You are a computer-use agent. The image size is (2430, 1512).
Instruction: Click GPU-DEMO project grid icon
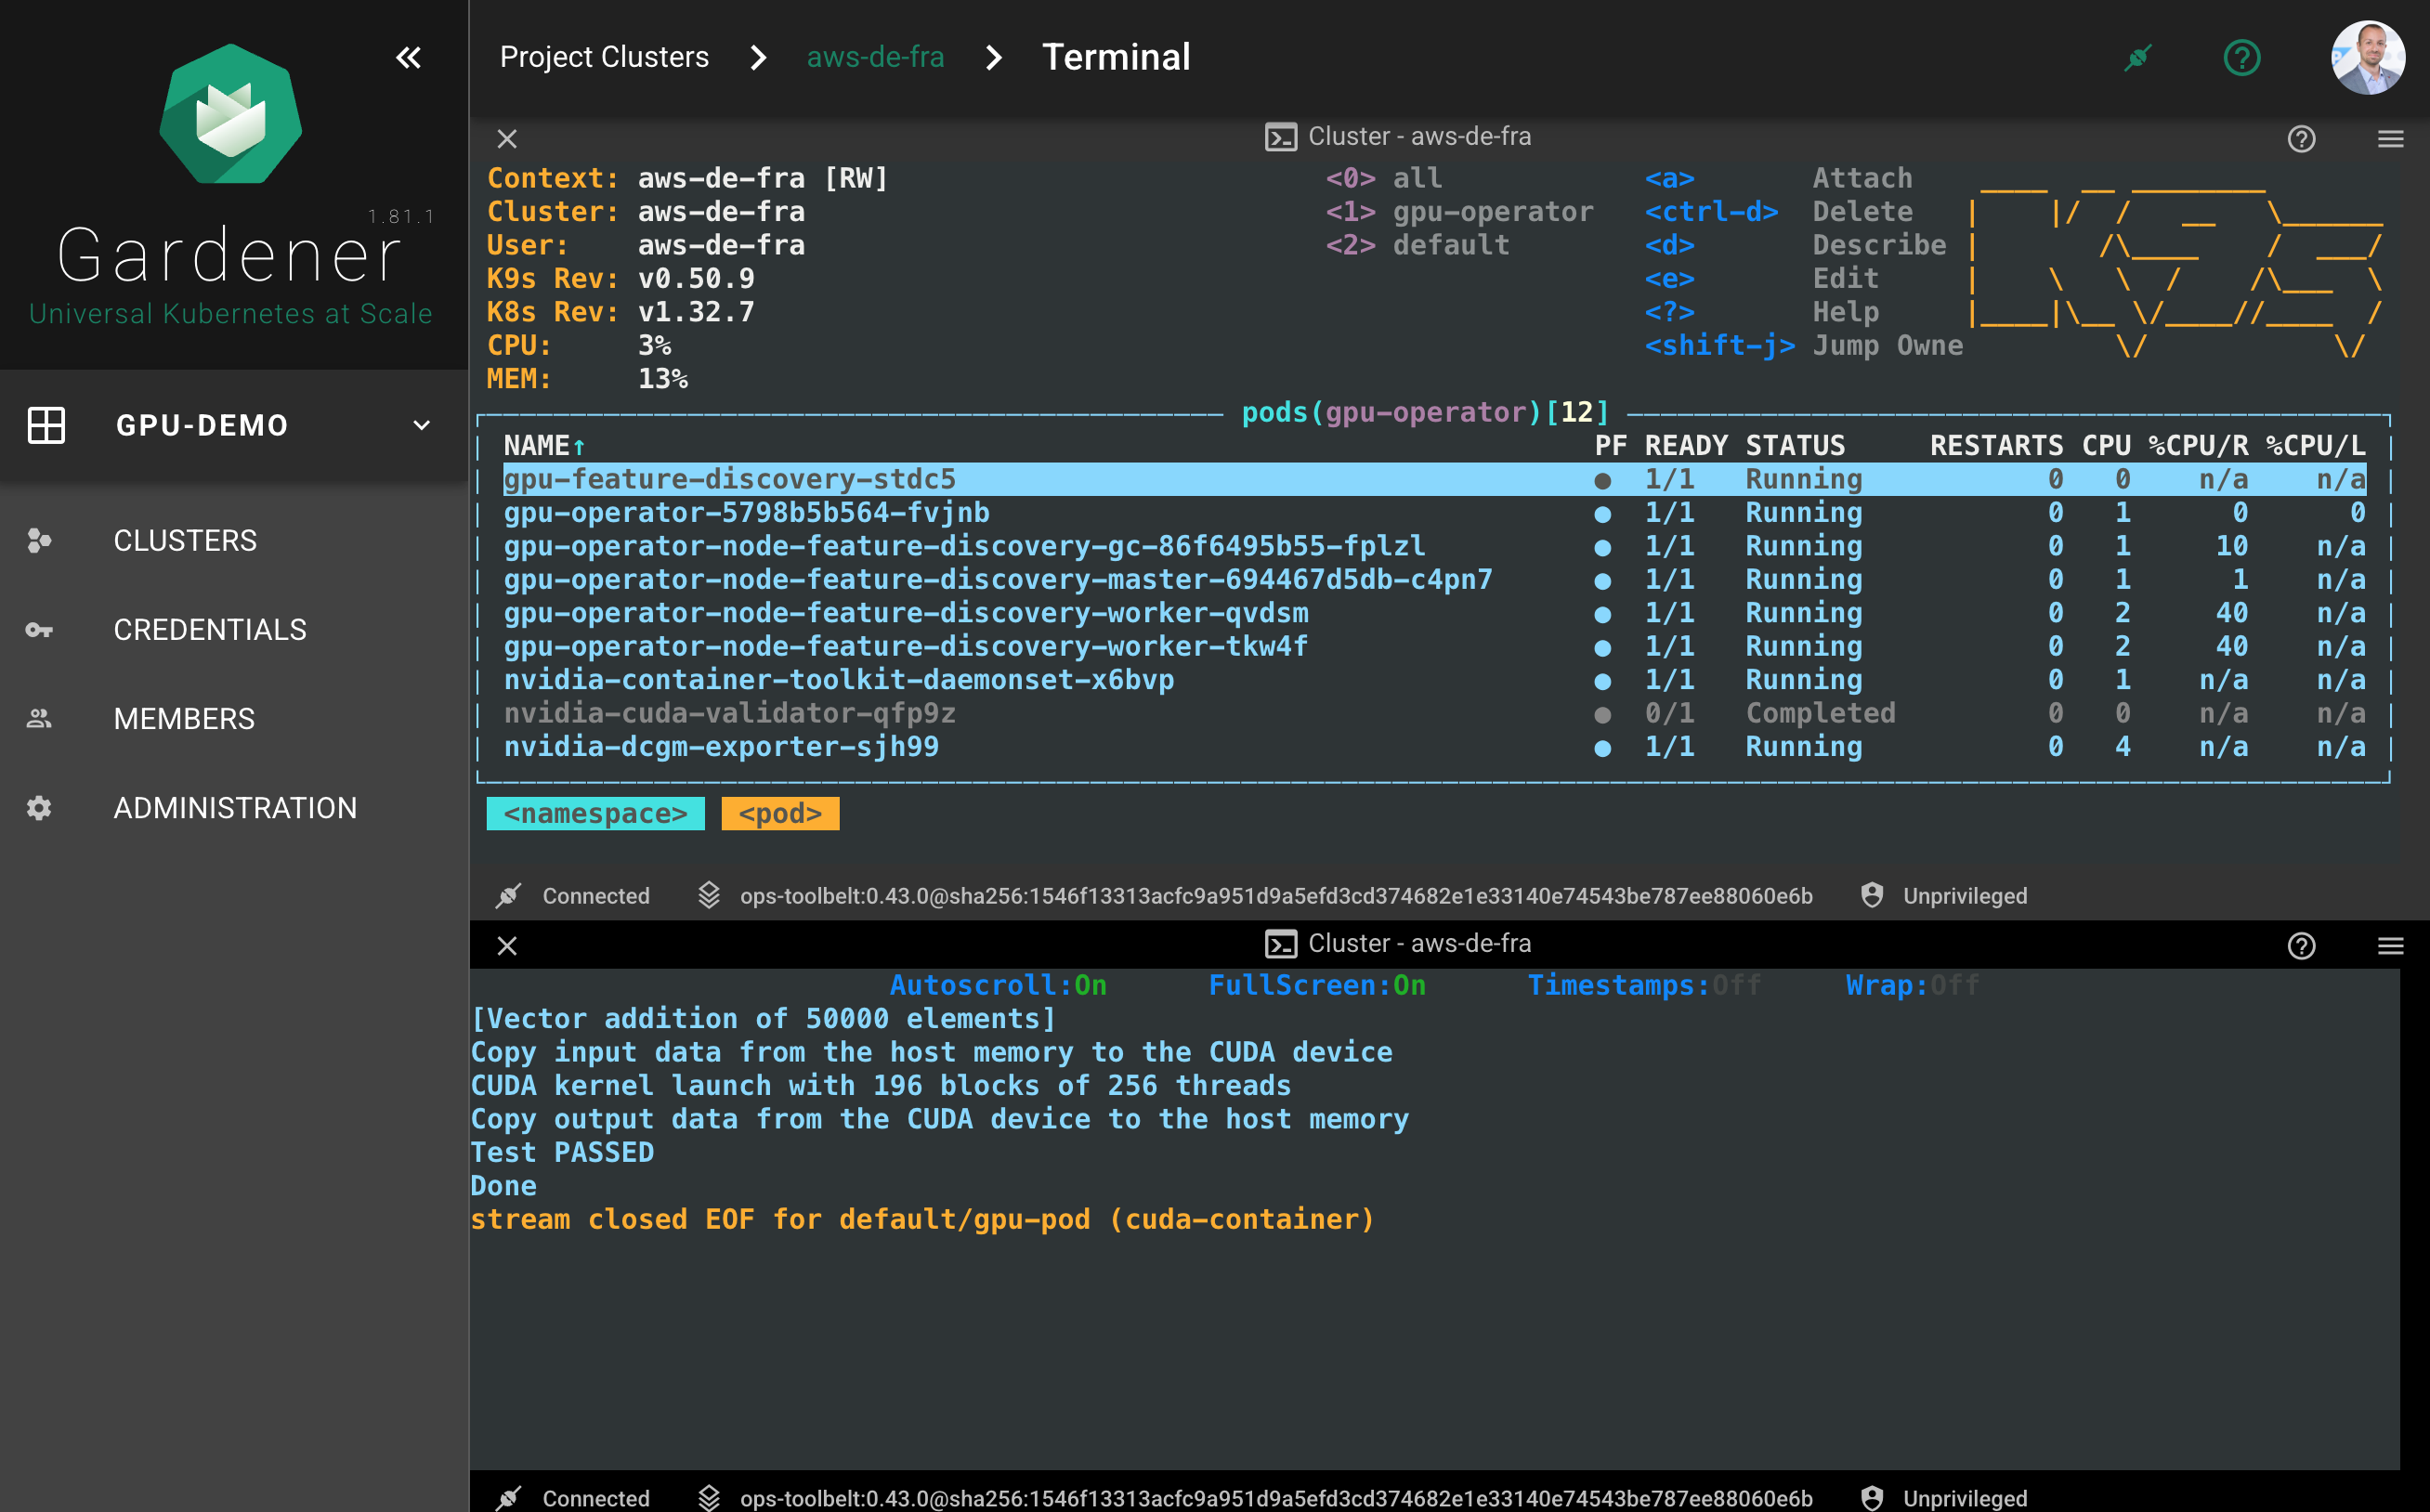pos(46,425)
